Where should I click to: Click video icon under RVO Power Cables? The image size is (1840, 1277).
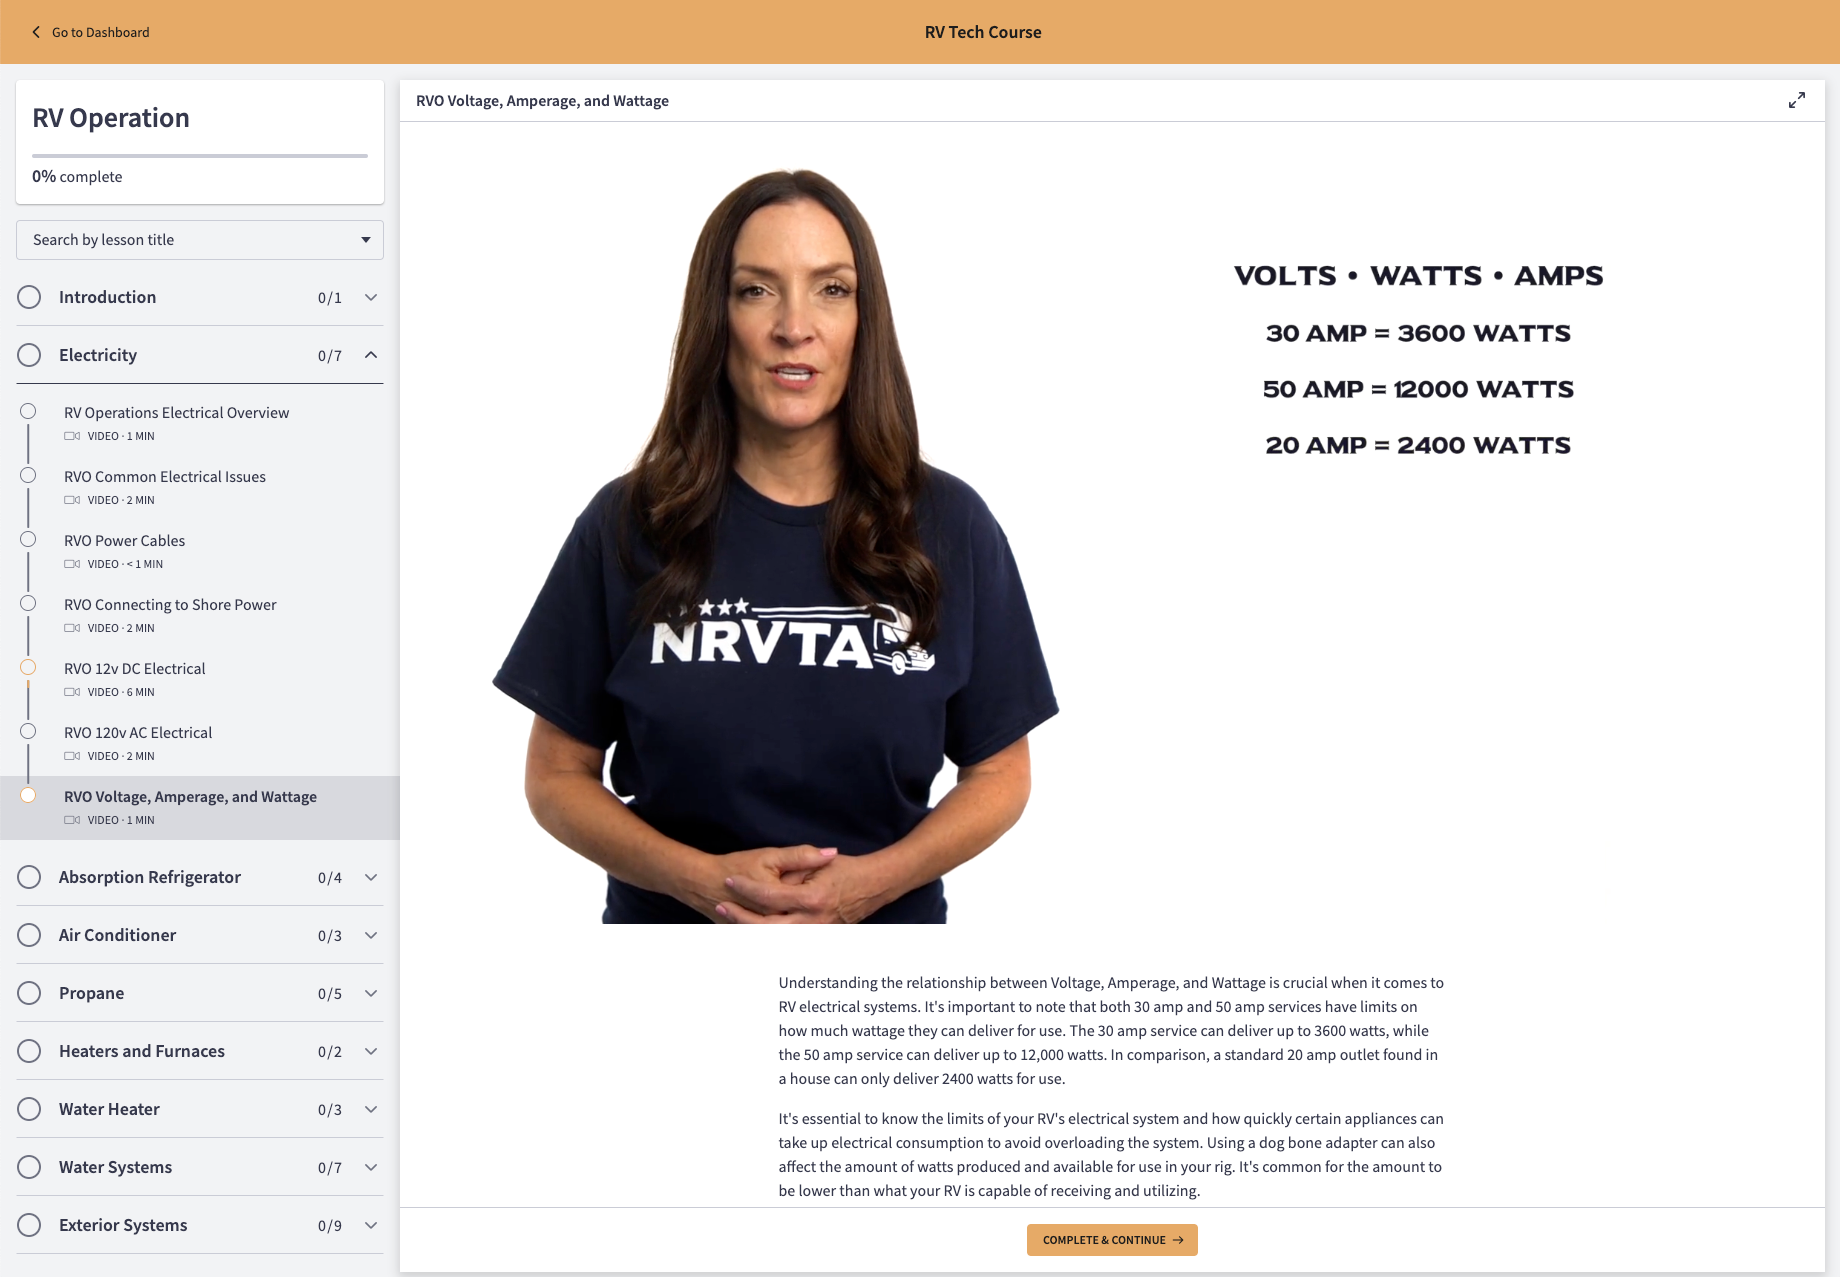(x=72, y=564)
